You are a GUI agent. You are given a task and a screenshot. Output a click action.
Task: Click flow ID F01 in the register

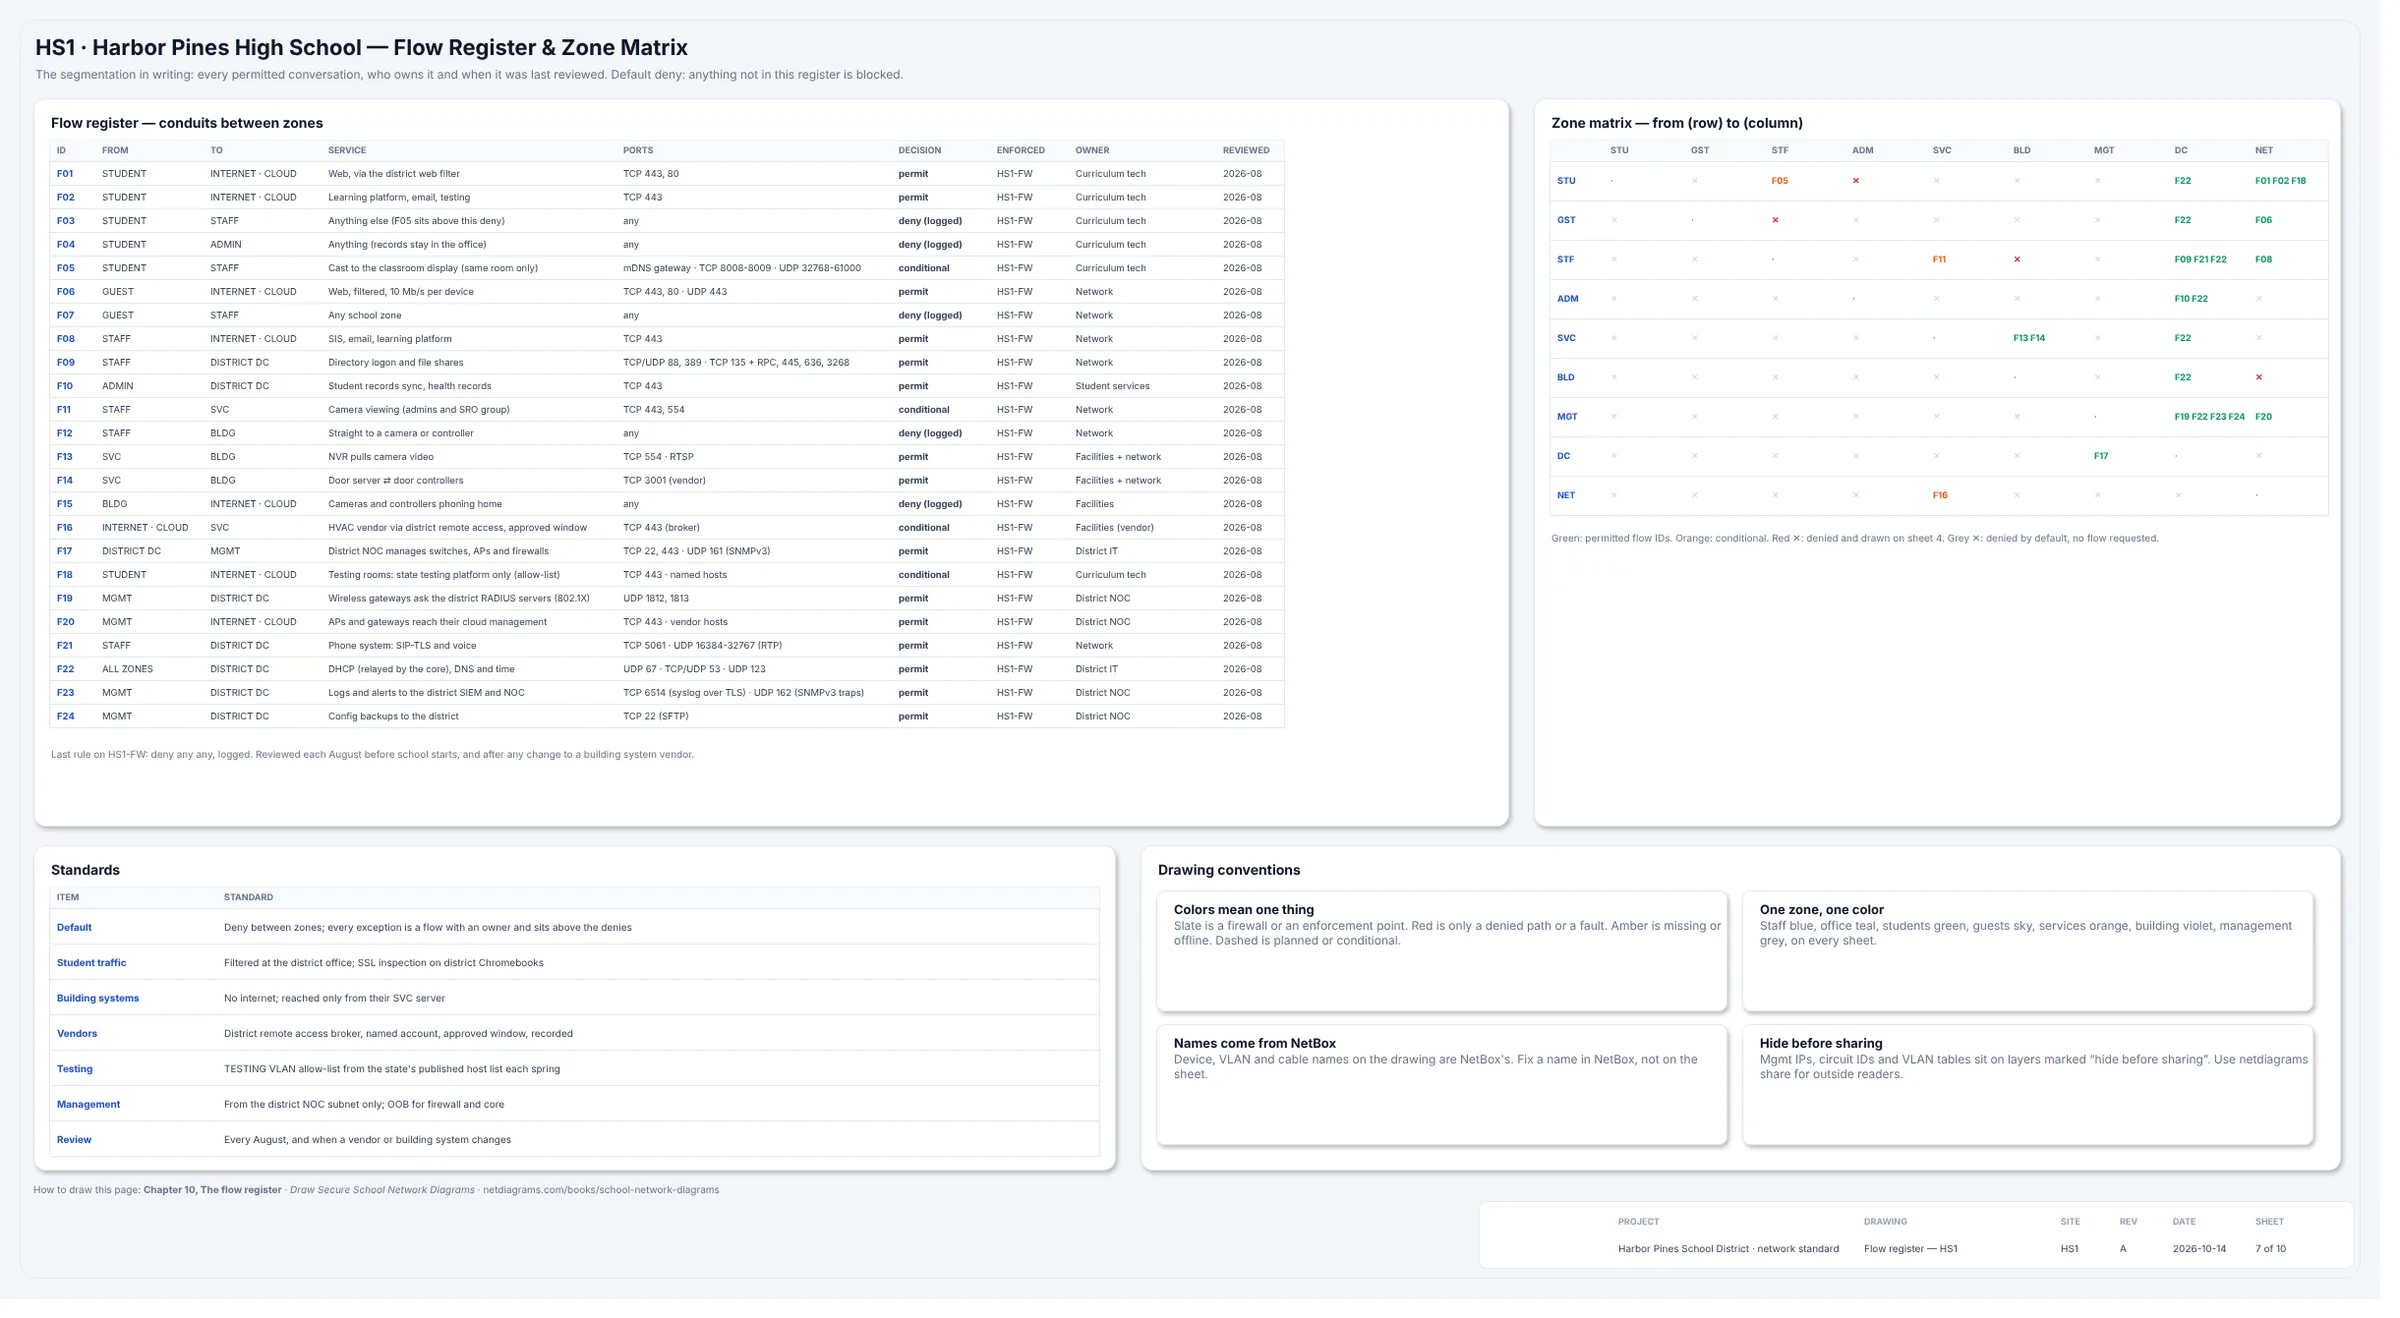(65, 174)
